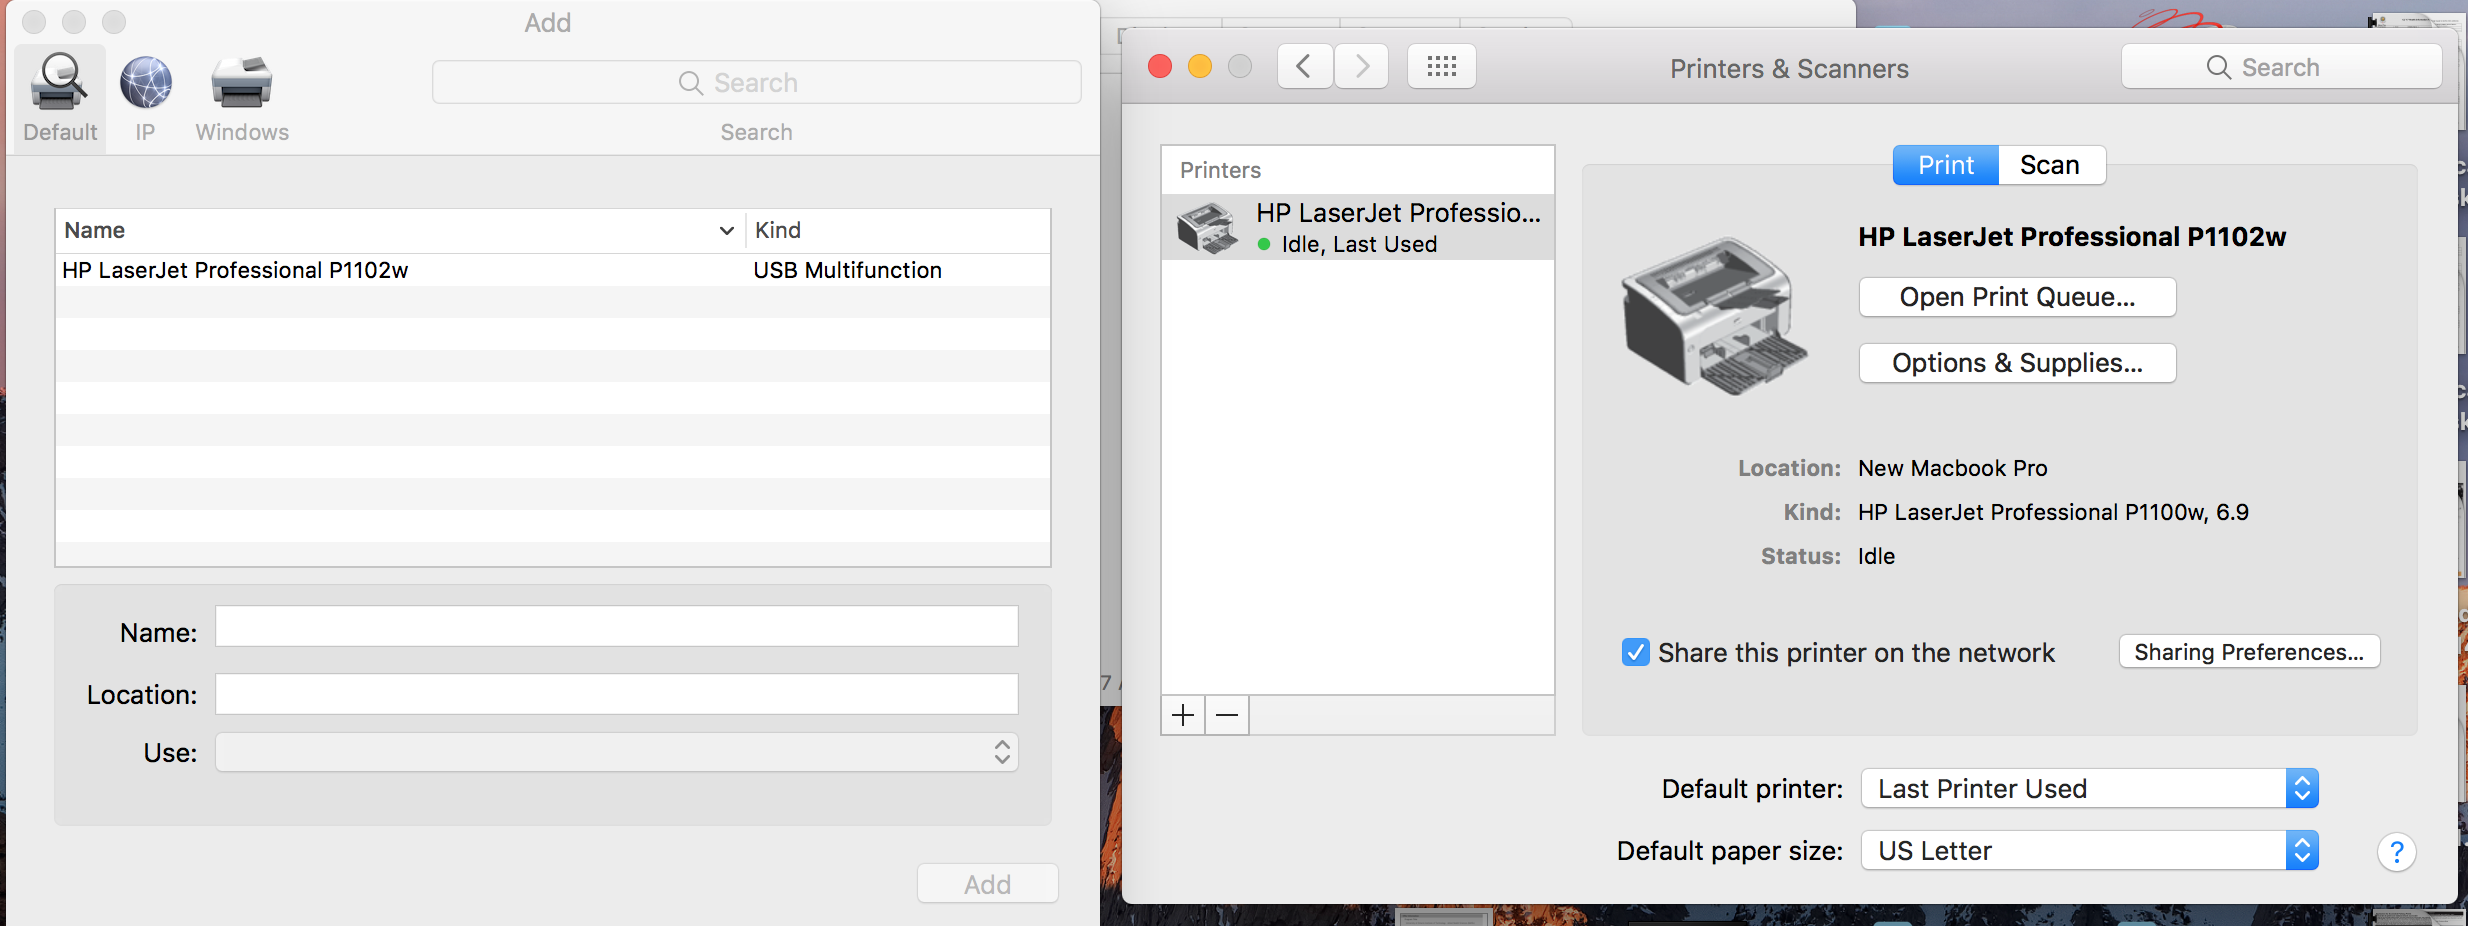Click the magnifier in Add window search
Viewport: 2468px width, 926px height.
pyautogui.click(x=690, y=83)
